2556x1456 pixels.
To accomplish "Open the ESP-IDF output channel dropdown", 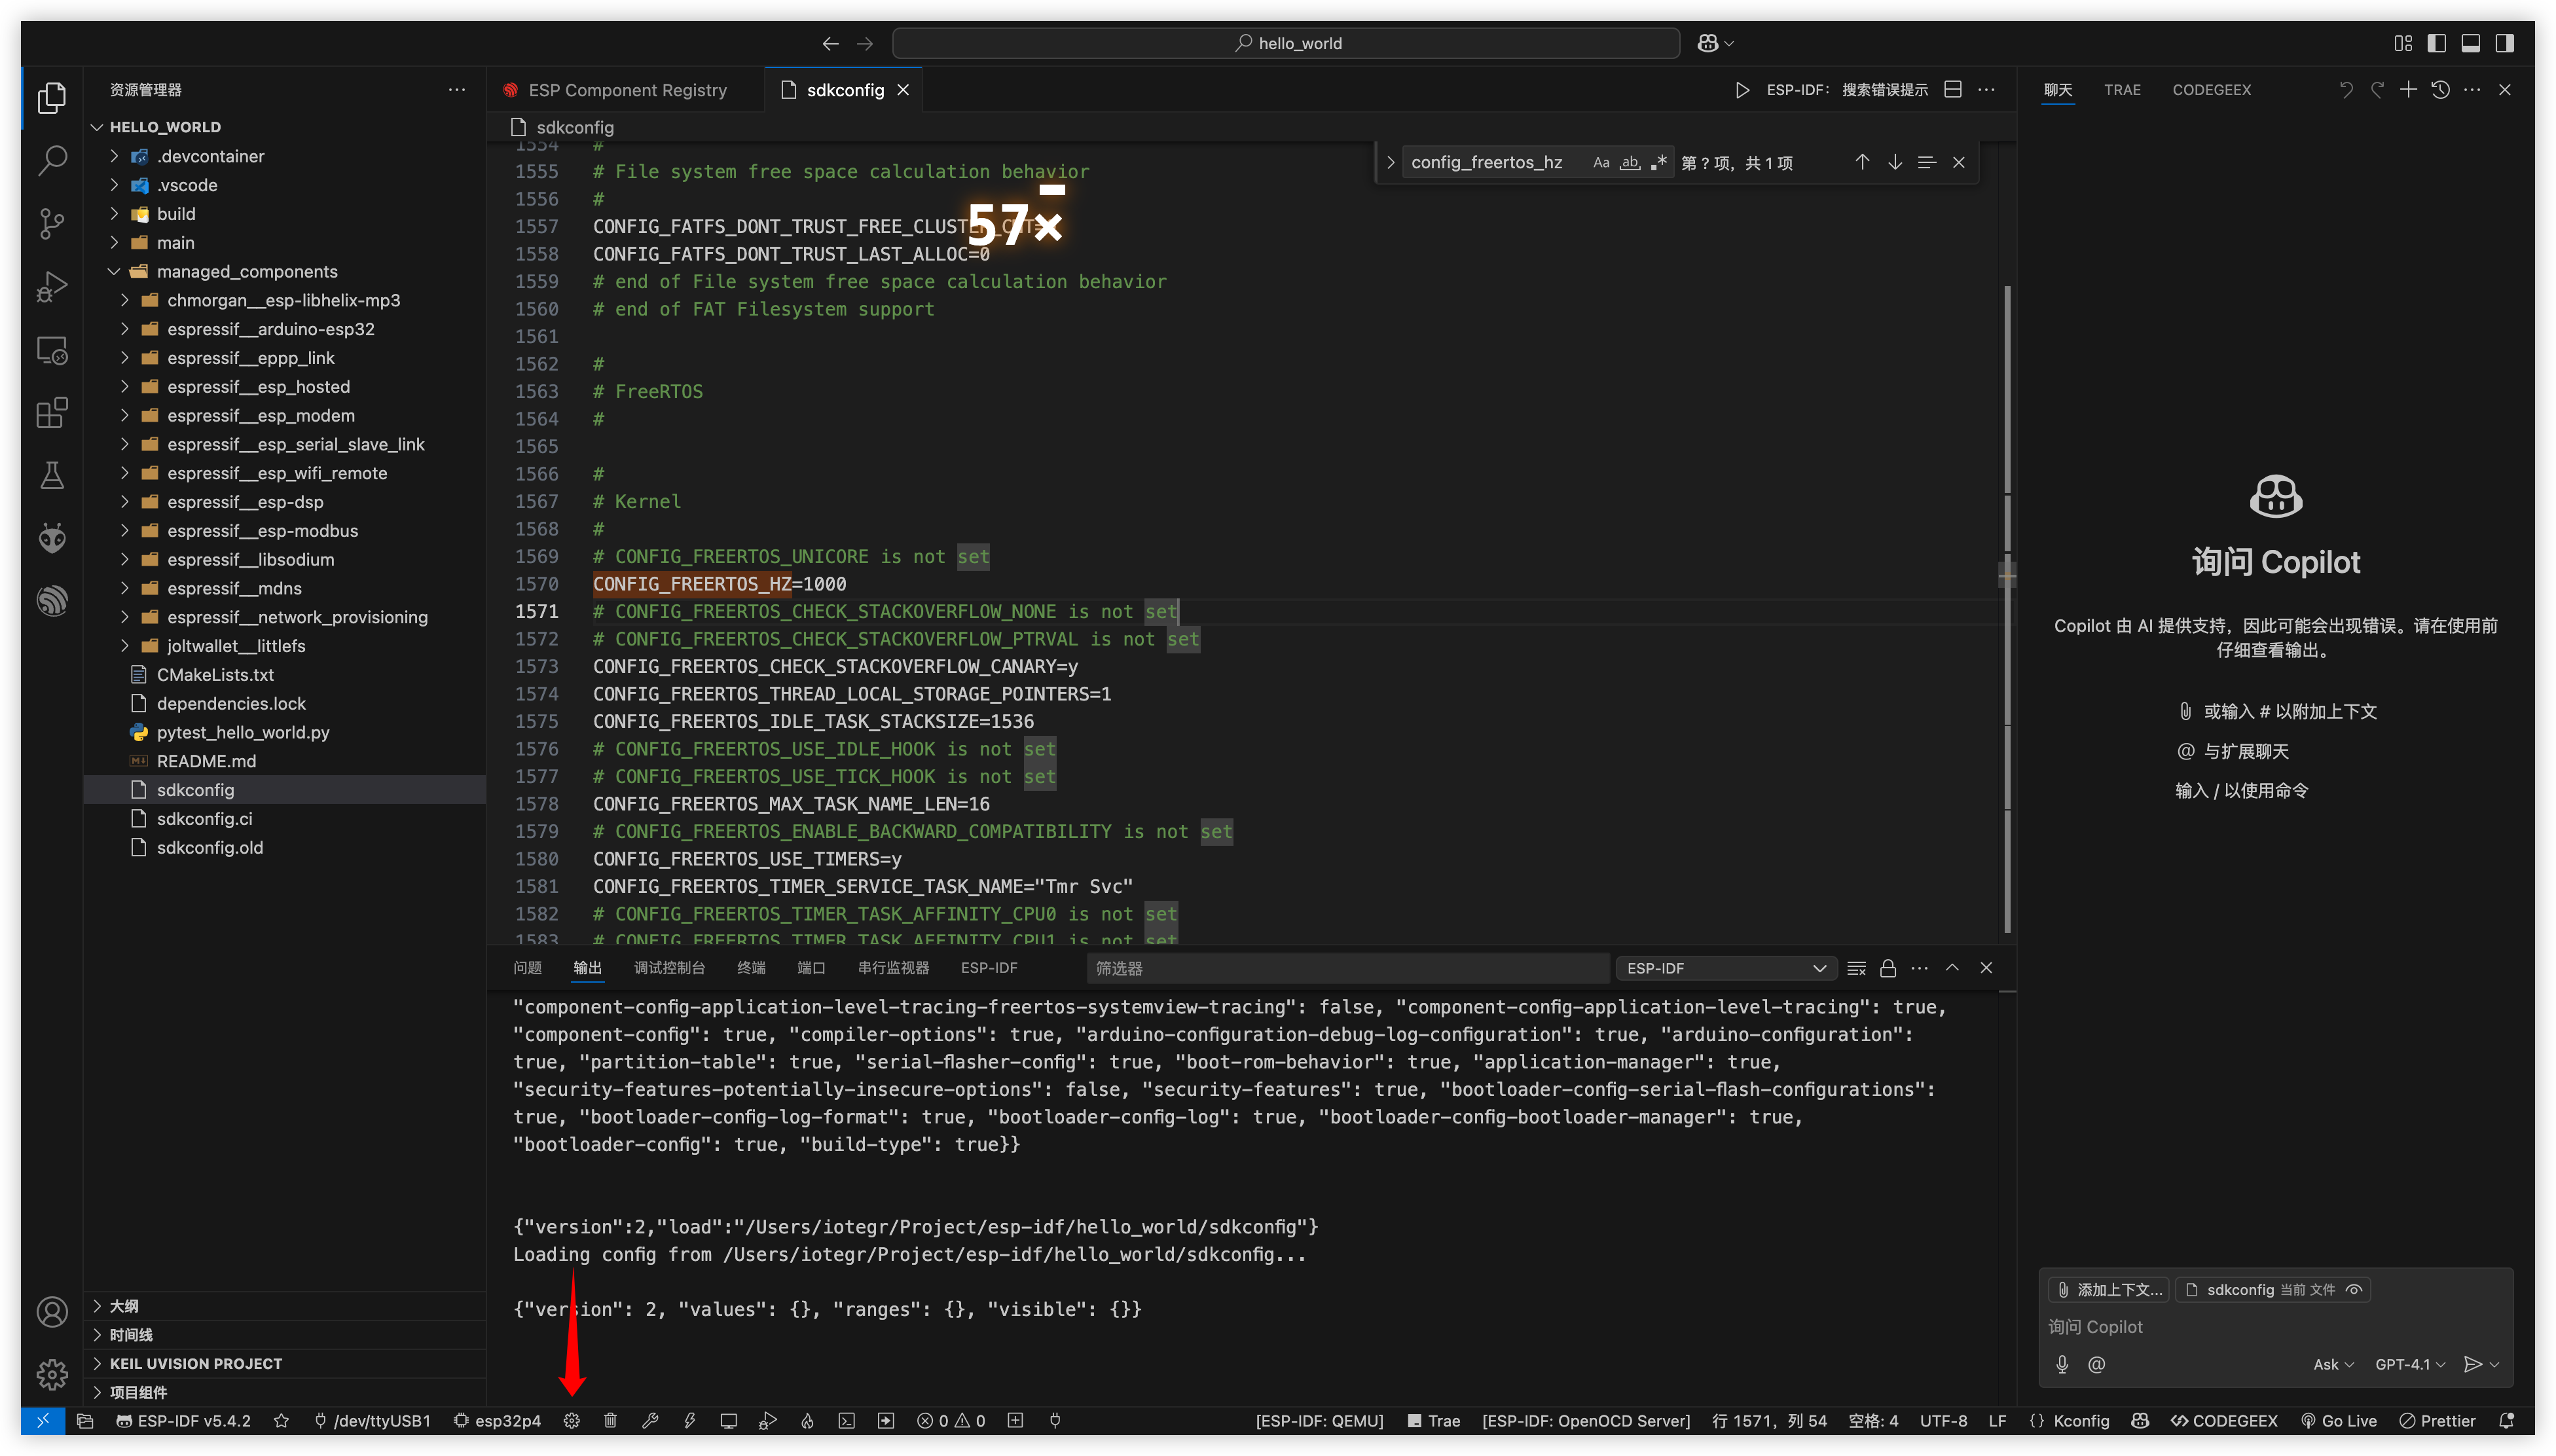I will pyautogui.click(x=1724, y=968).
